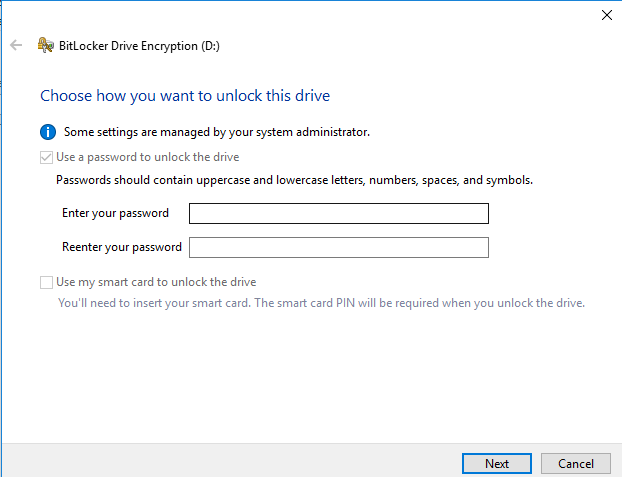Click the 'Use a password to unlock the drive' label
622x477 pixels.
[x=147, y=157]
